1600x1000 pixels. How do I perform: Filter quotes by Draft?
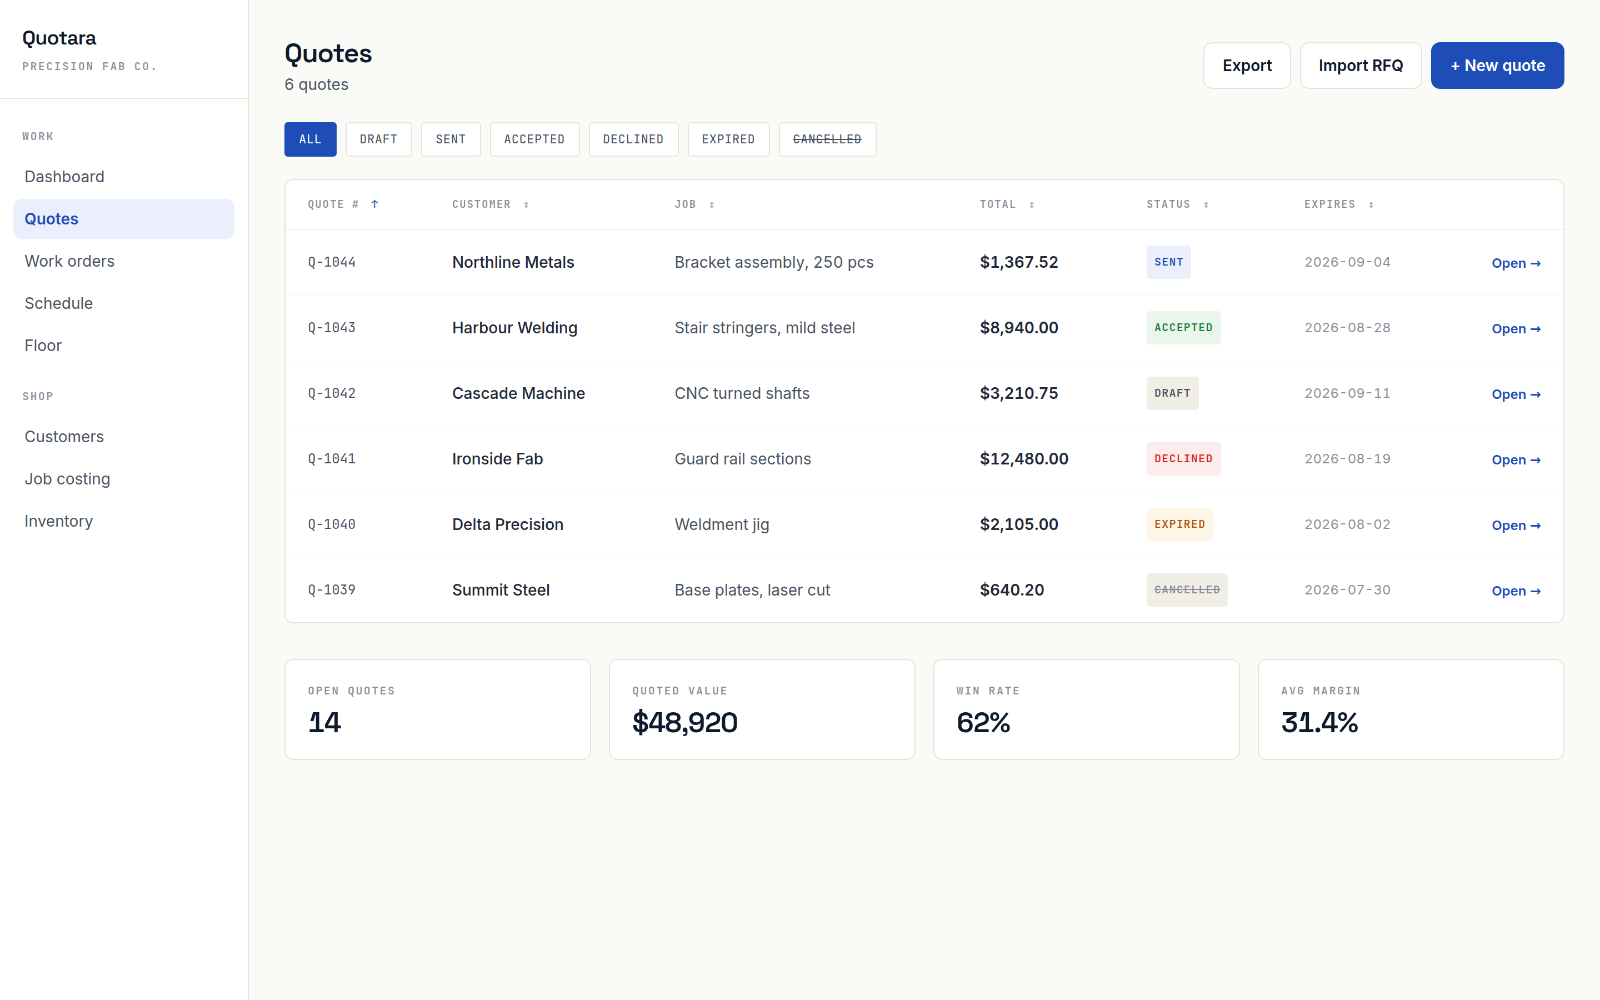point(378,139)
